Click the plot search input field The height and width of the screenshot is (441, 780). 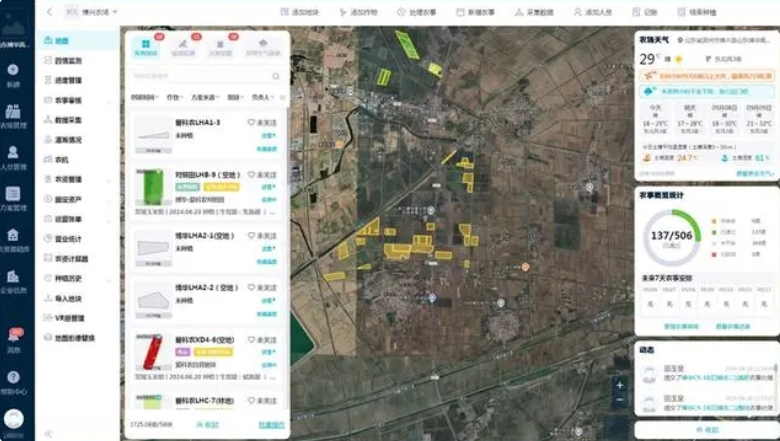pyautogui.click(x=206, y=76)
